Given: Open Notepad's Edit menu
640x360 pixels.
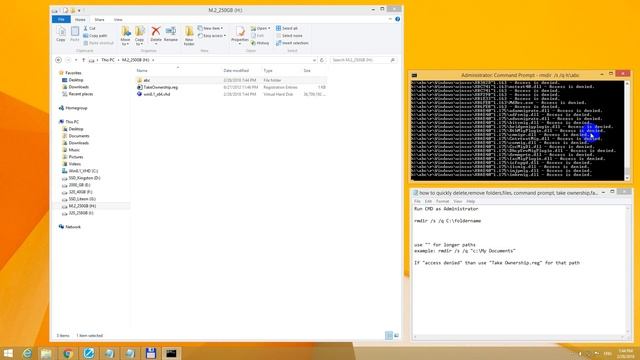Looking at the screenshot, I should coord(428,201).
